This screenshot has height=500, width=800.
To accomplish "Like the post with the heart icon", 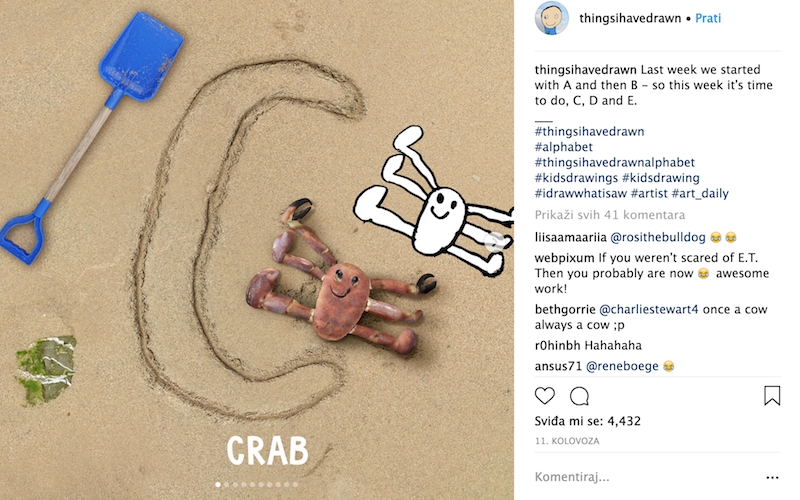I will pos(544,396).
